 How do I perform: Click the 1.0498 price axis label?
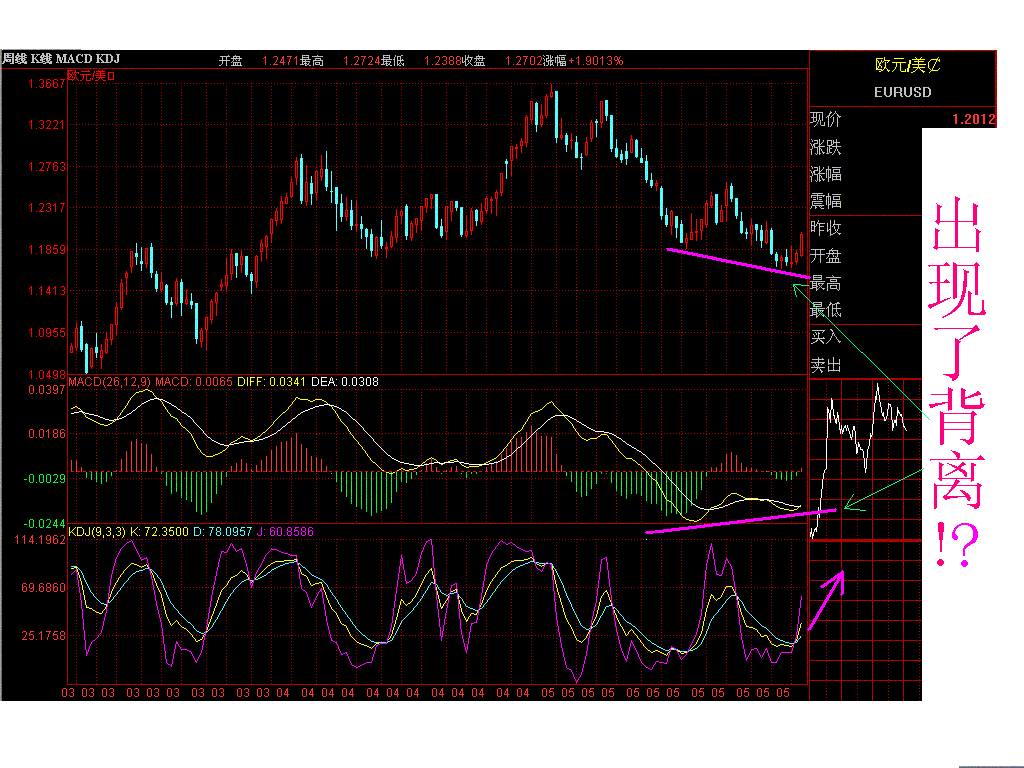click(x=46, y=374)
